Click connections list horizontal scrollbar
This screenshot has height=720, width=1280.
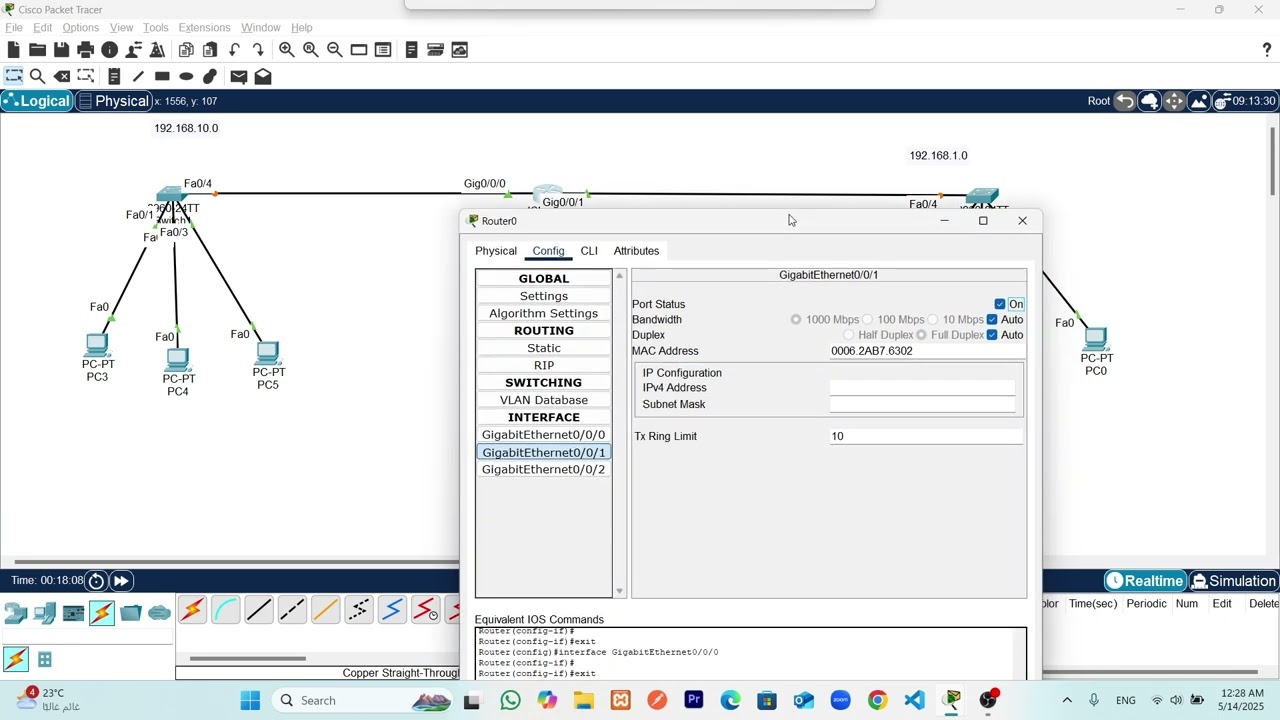[247, 658]
